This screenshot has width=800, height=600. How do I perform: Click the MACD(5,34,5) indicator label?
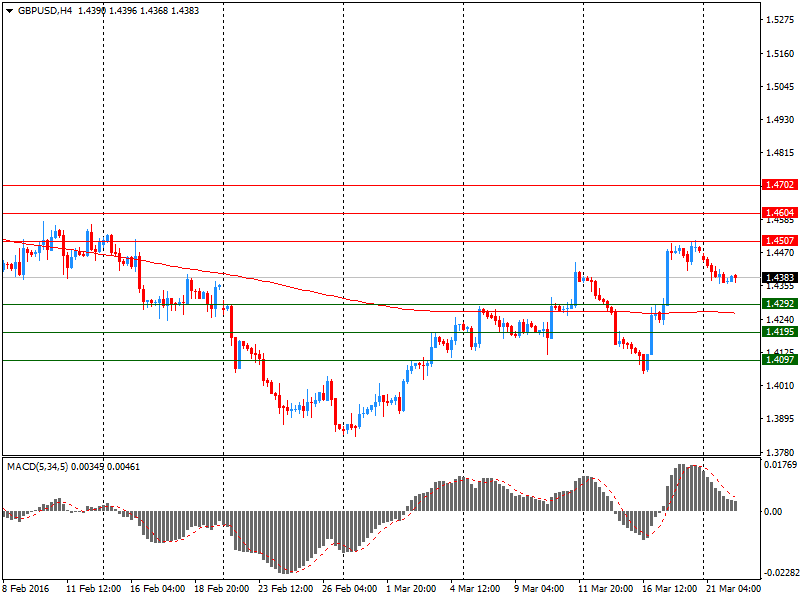coord(37,467)
